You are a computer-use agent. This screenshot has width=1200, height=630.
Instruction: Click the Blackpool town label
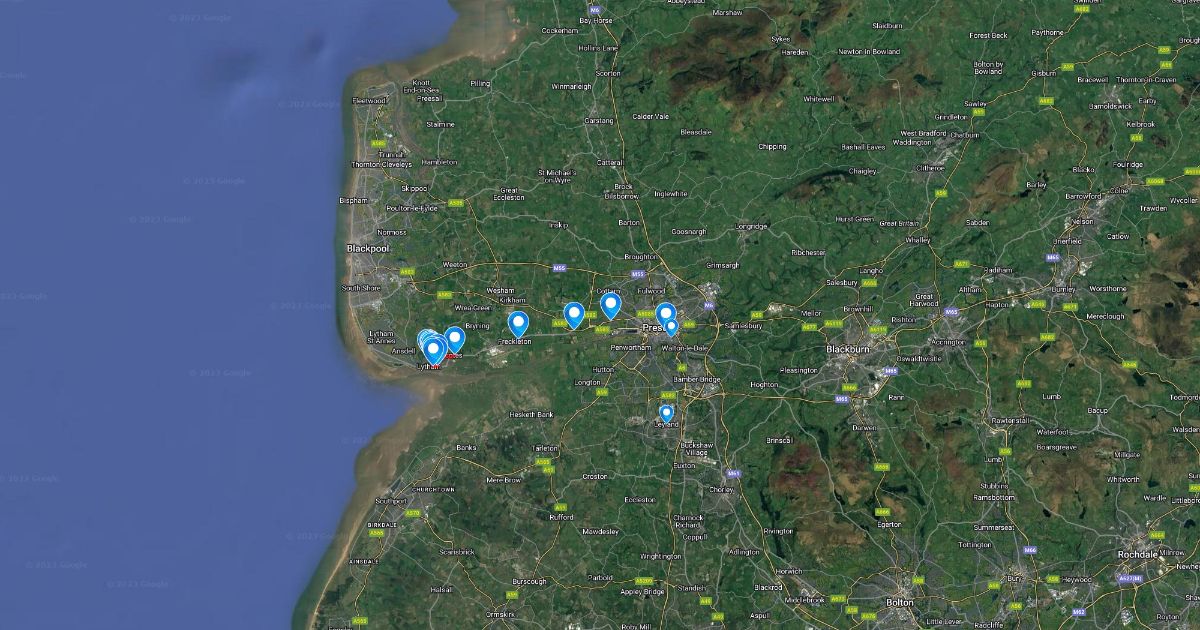tap(367, 248)
